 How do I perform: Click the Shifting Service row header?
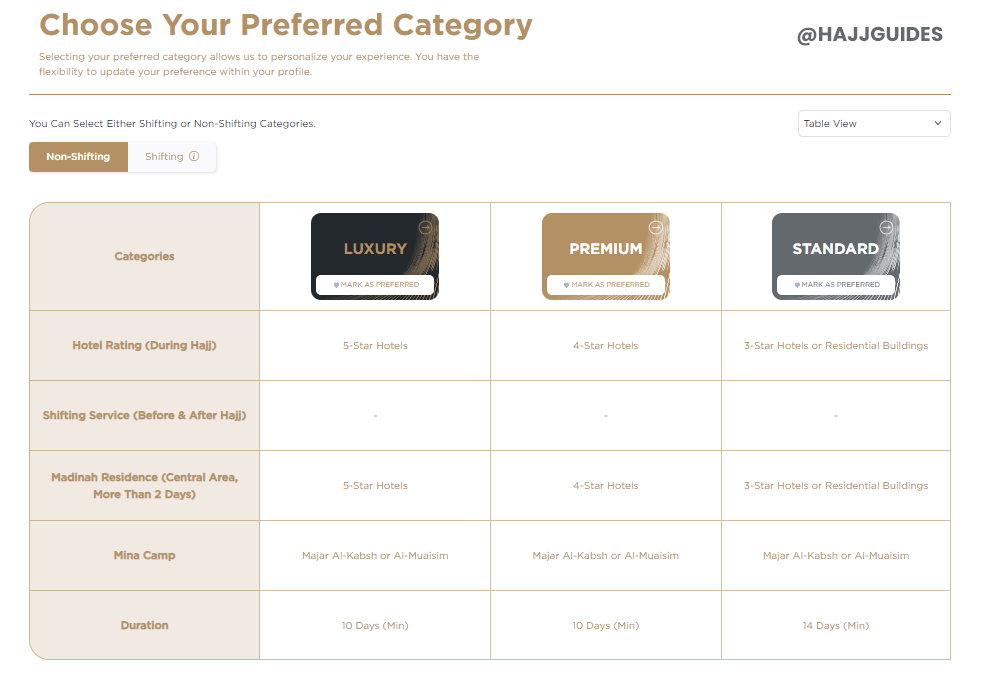click(x=145, y=416)
